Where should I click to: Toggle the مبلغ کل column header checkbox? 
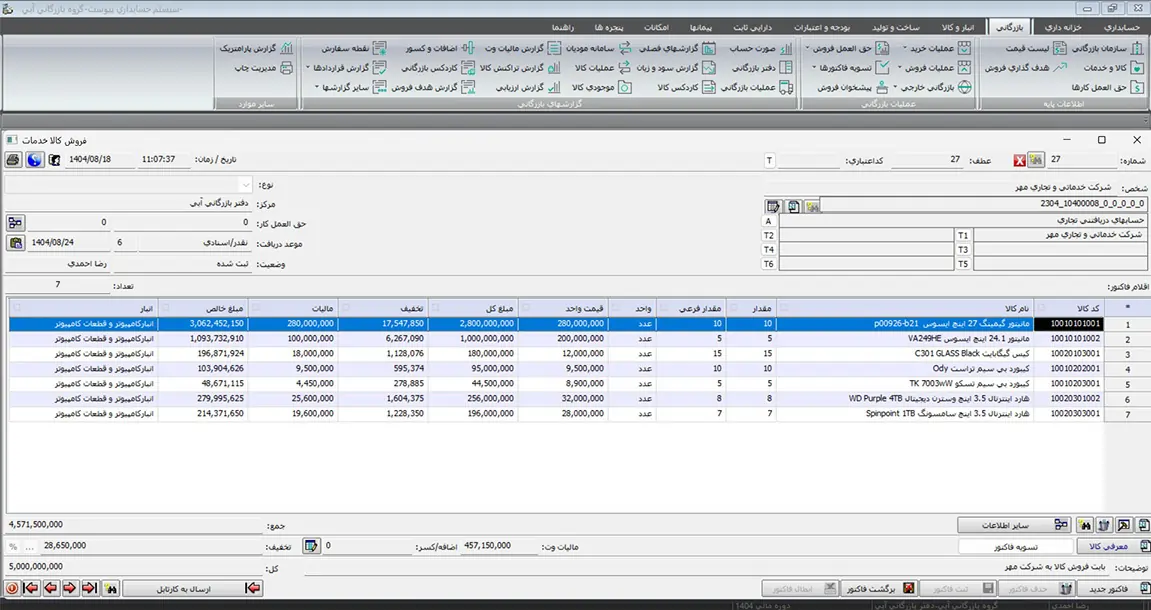(x=434, y=307)
